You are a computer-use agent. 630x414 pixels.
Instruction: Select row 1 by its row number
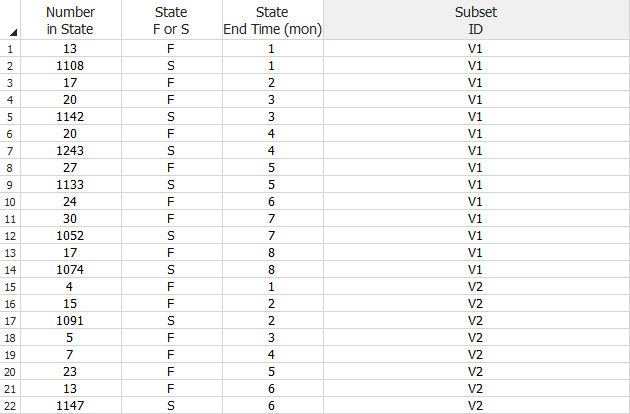click(x=11, y=48)
